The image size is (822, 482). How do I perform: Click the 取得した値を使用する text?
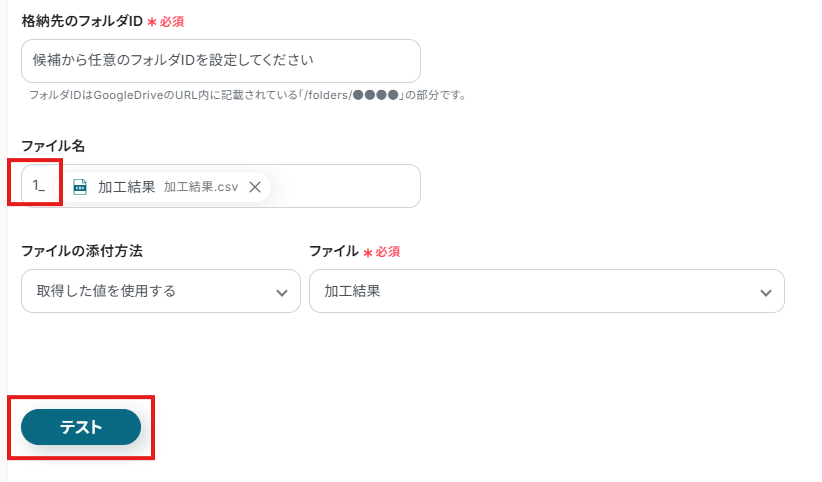(x=106, y=291)
